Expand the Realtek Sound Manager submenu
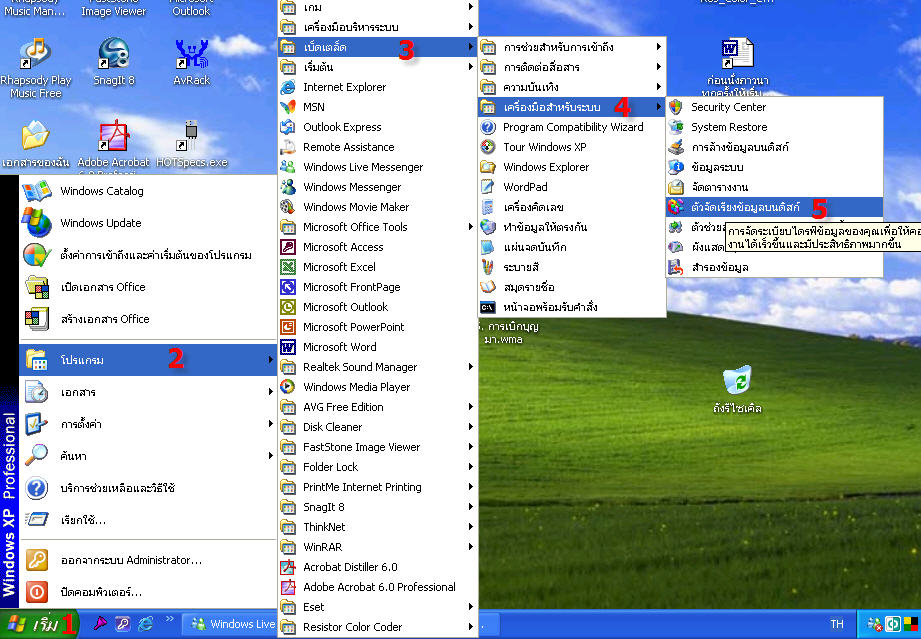Image resolution: width=921 pixels, height=639 pixels. click(x=378, y=366)
